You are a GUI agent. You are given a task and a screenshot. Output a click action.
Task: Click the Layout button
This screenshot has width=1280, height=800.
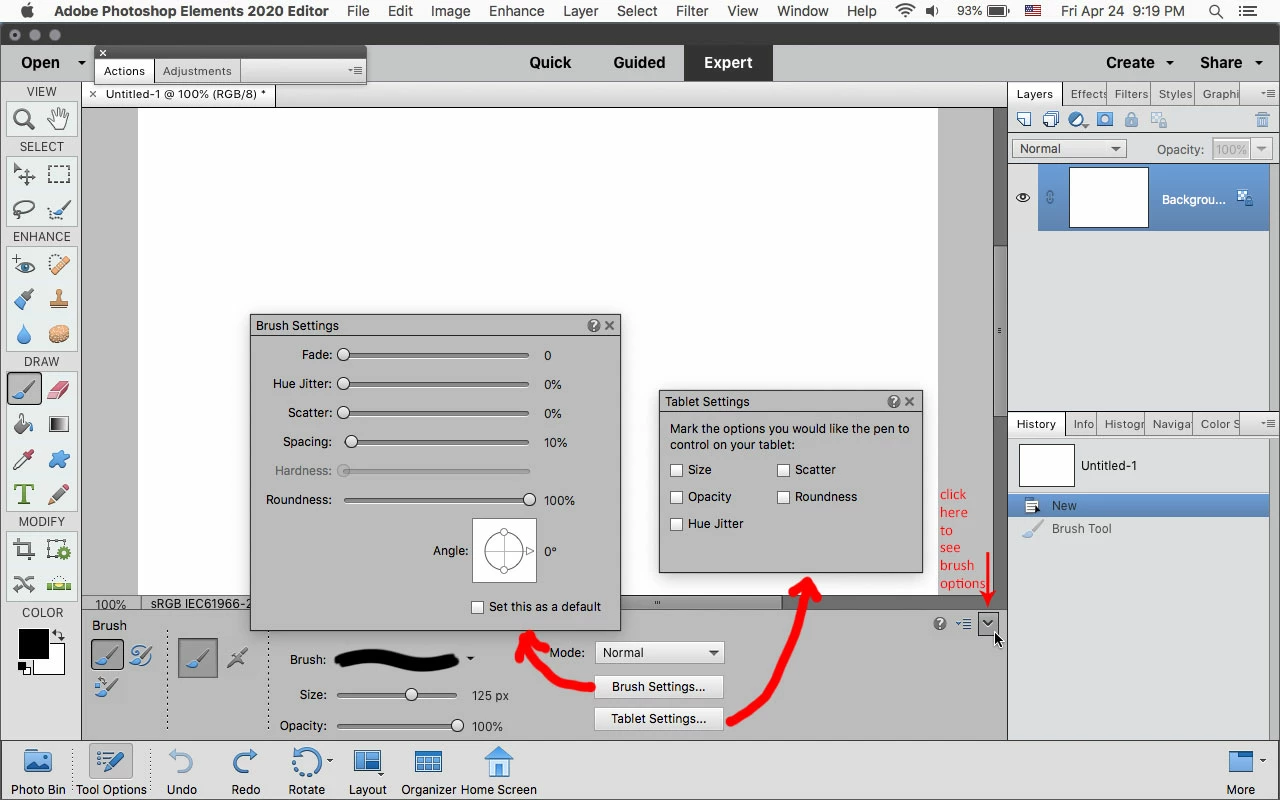point(367,770)
